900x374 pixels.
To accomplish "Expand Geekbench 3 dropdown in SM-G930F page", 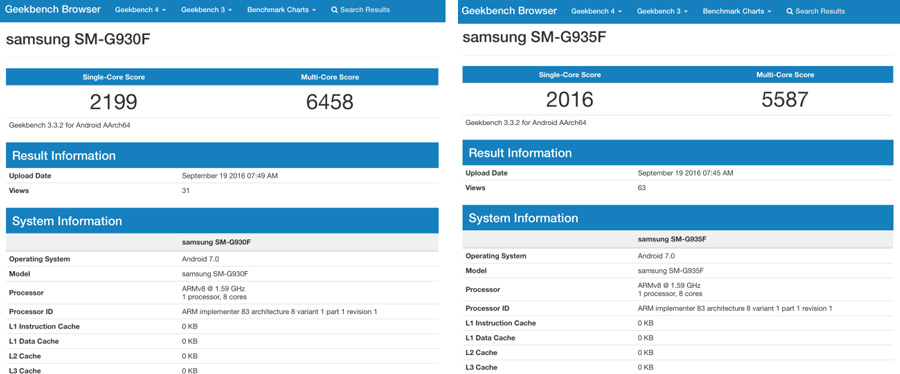I will 207,10.
